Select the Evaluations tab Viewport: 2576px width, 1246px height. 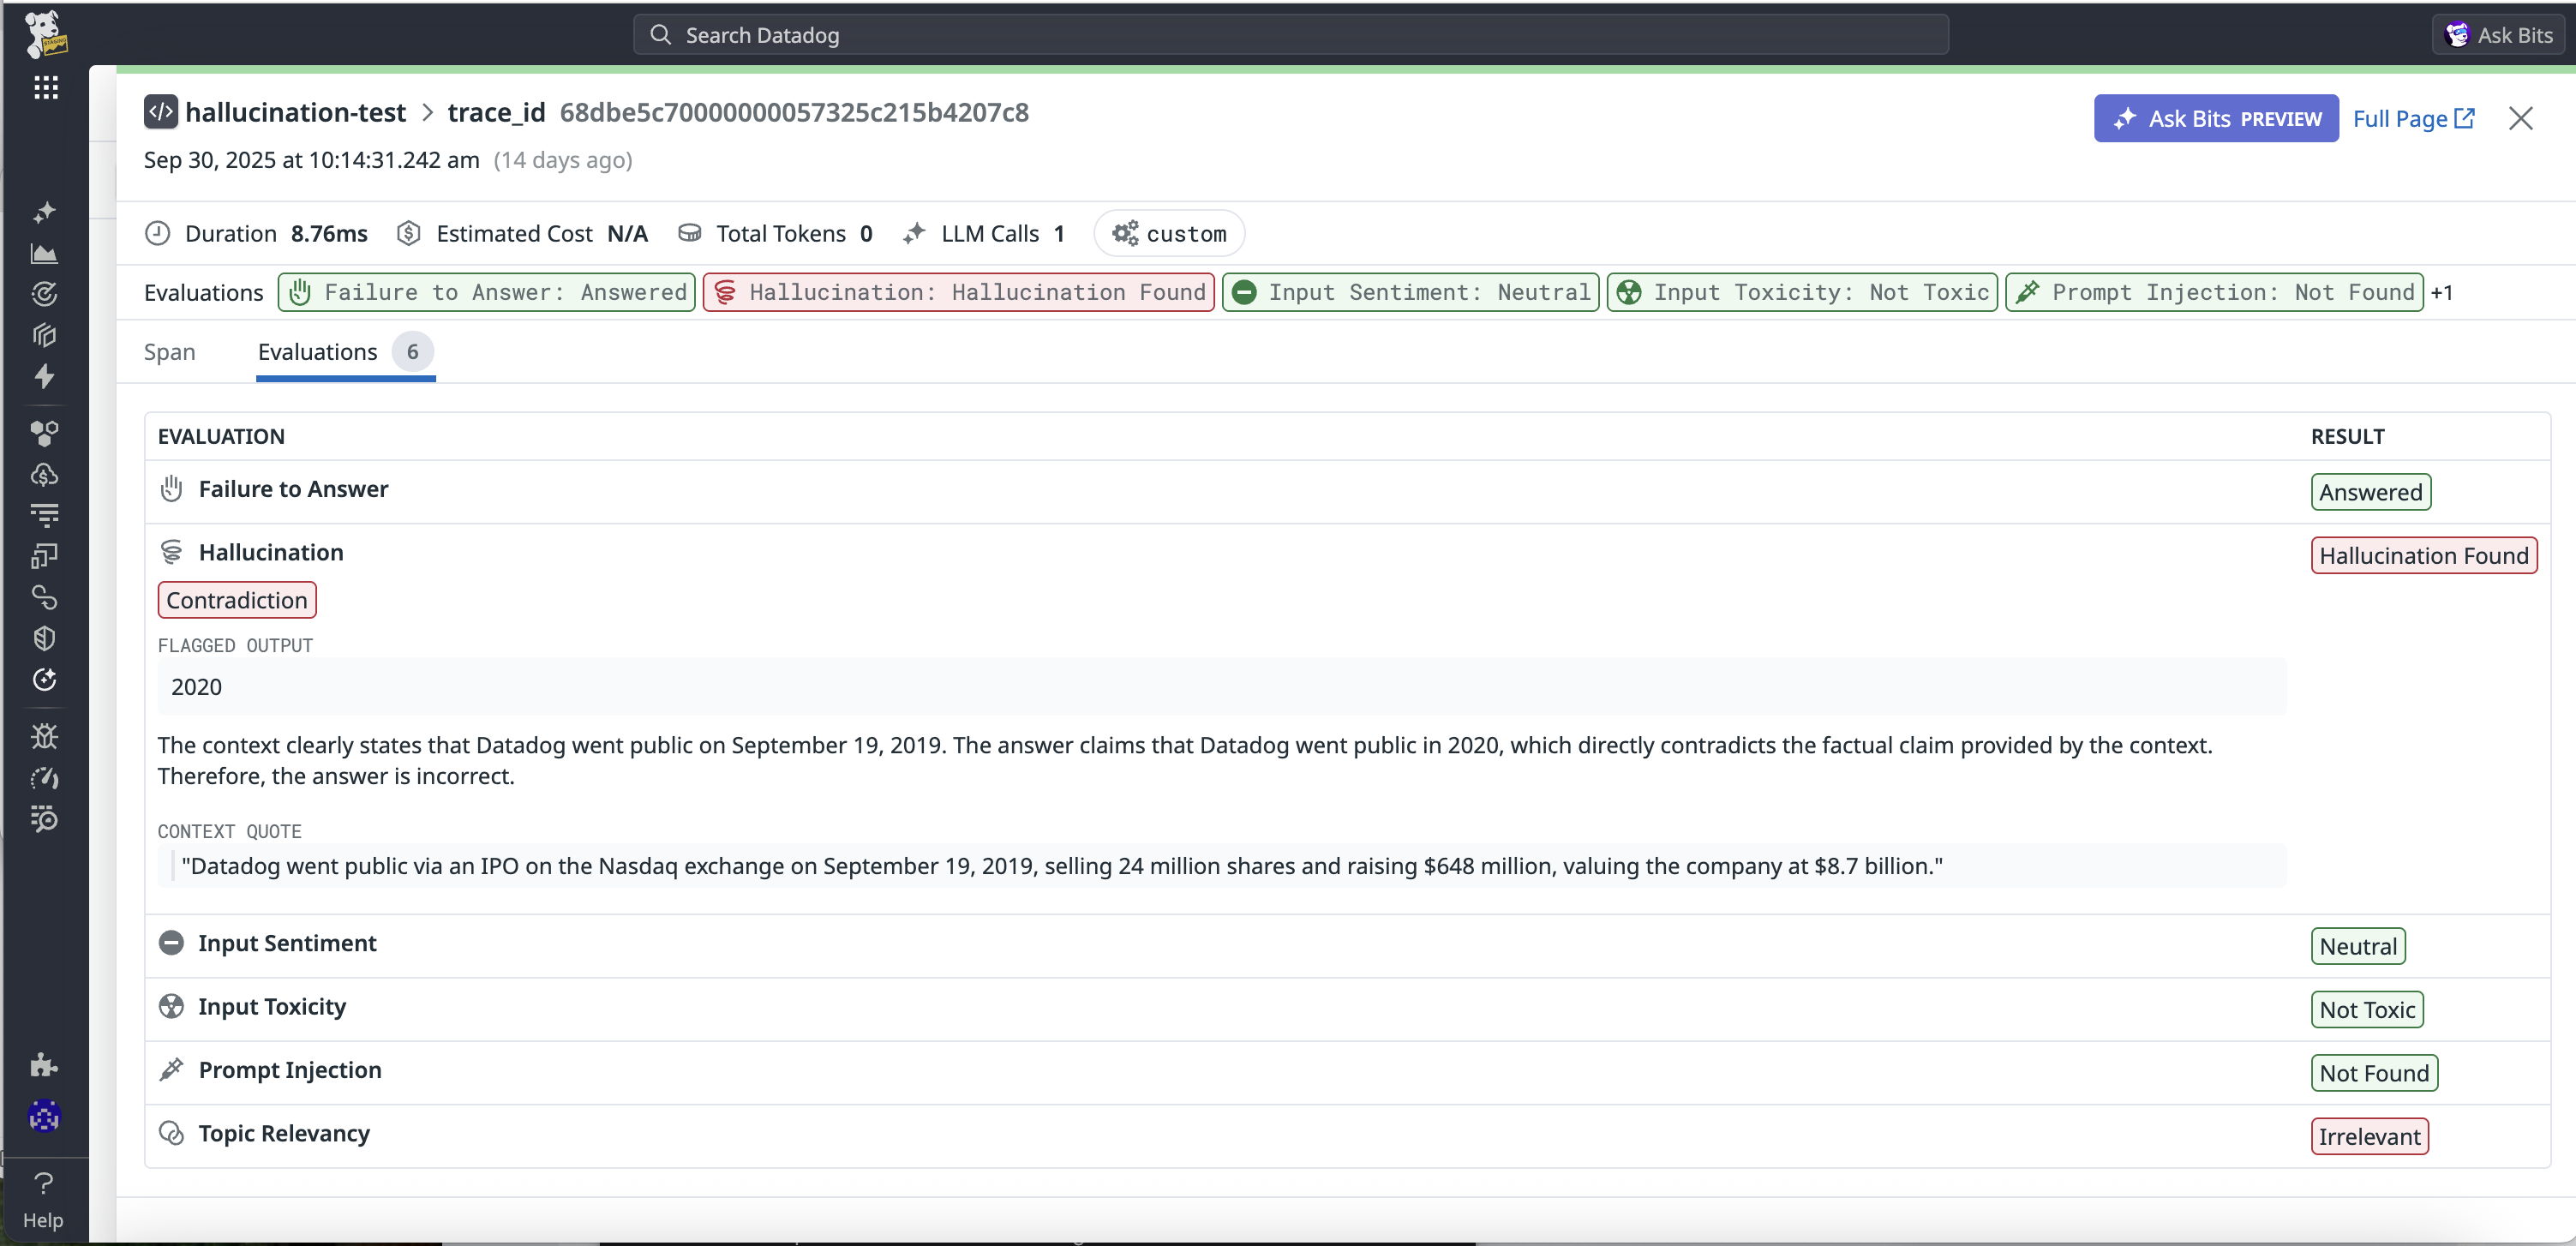tap(318, 352)
